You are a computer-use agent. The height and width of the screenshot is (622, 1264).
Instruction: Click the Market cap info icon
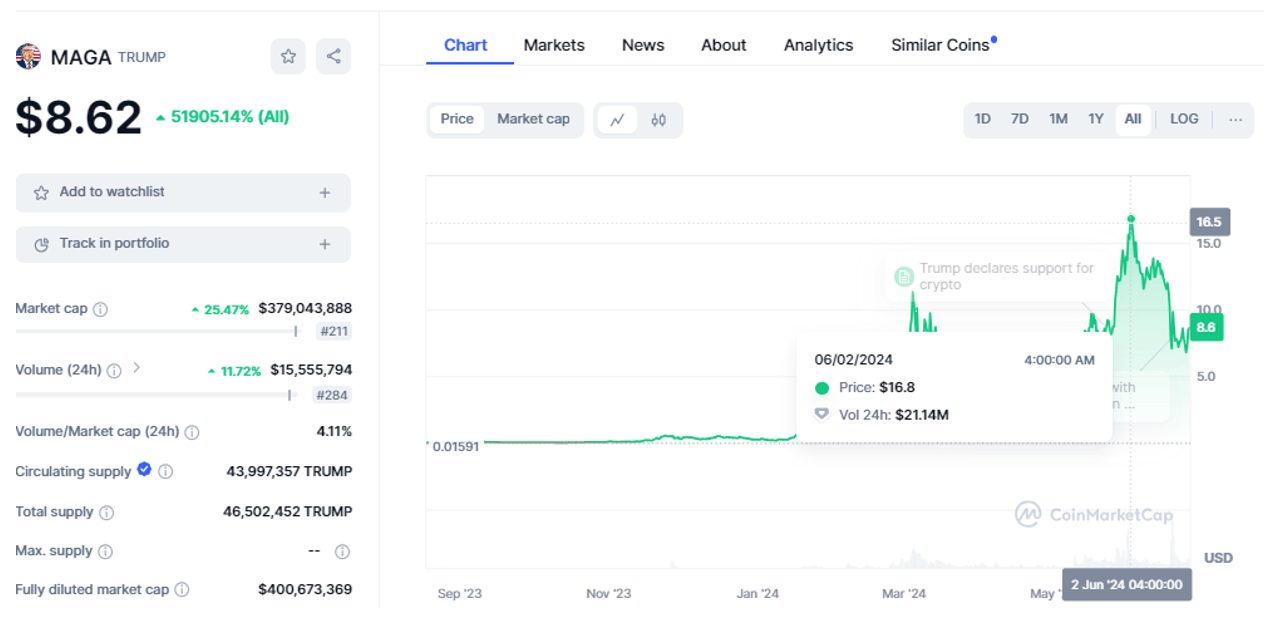100,310
